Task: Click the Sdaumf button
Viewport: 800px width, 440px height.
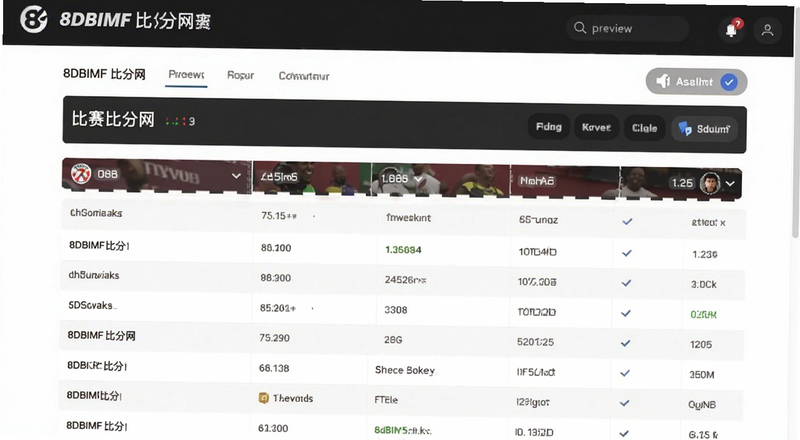Action: click(705, 129)
